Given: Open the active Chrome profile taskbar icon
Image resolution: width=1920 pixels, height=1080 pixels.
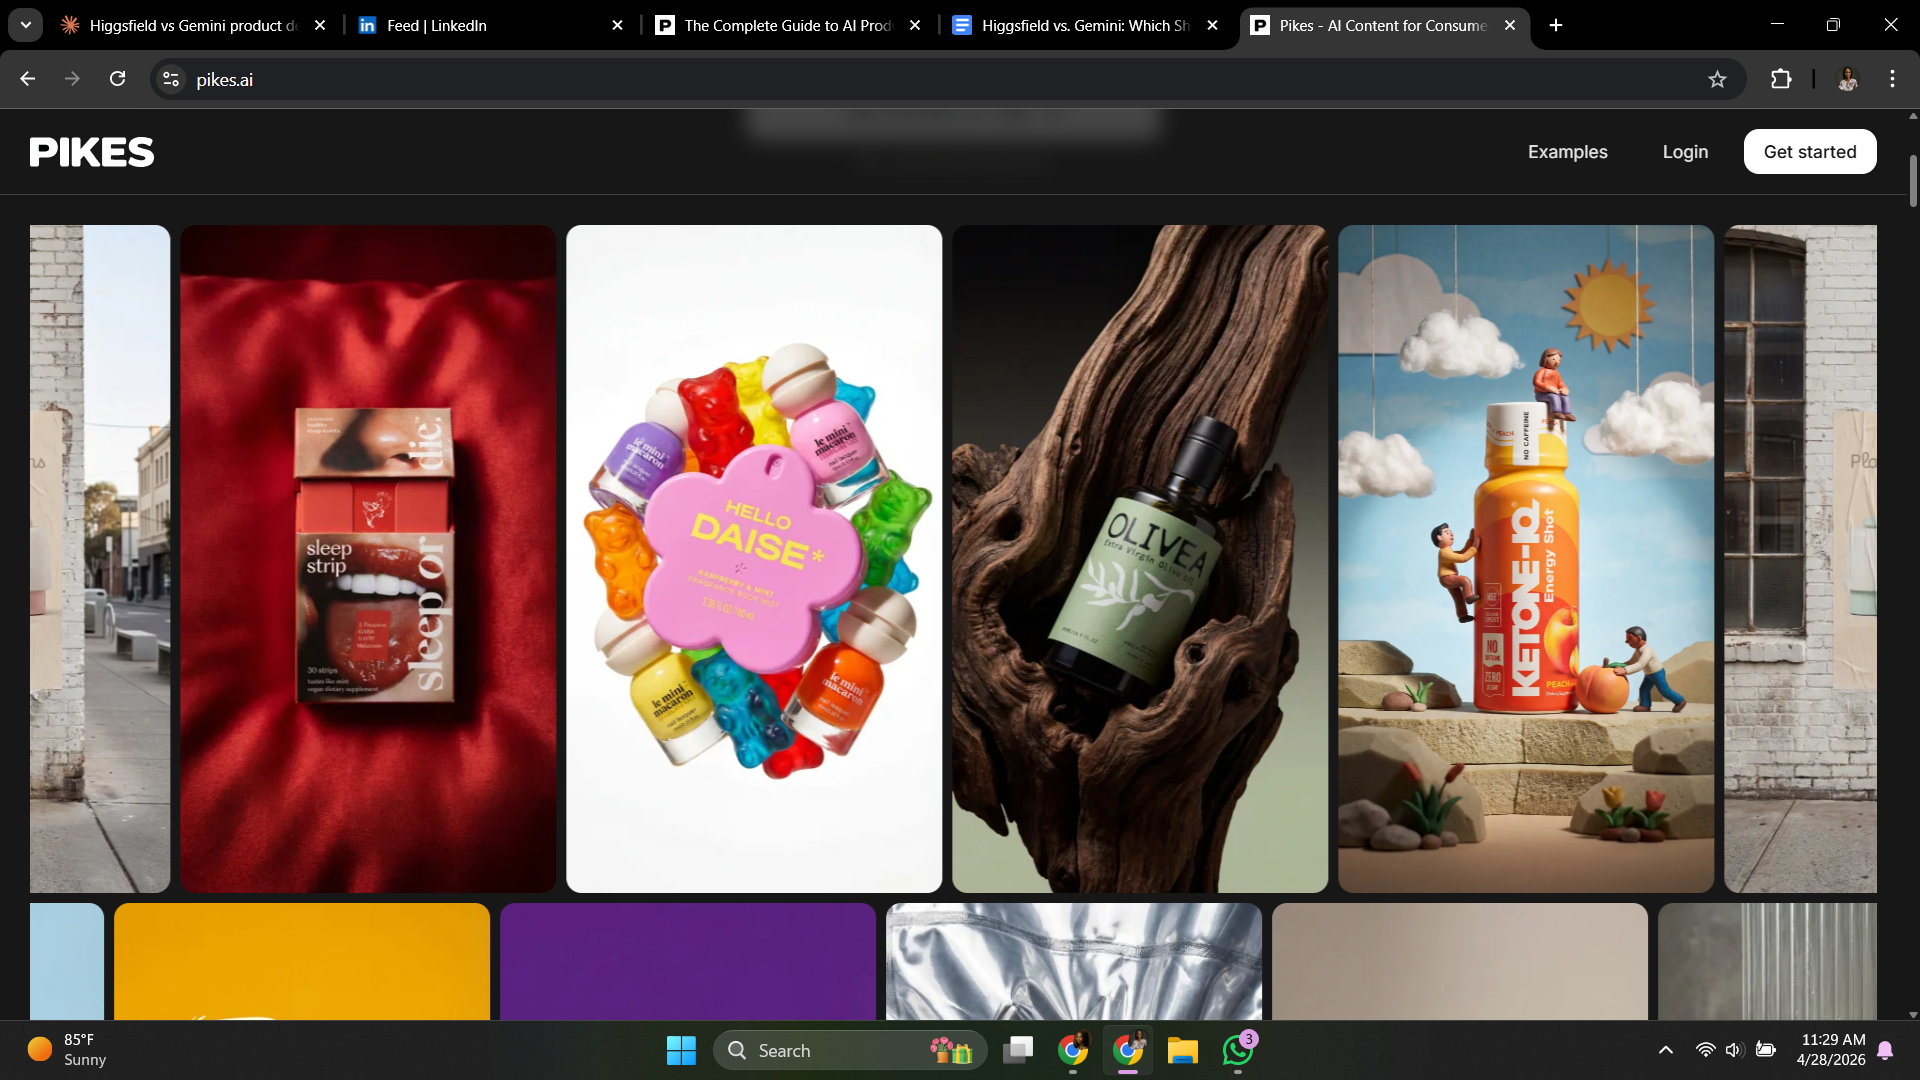Looking at the screenshot, I should [x=1128, y=1050].
